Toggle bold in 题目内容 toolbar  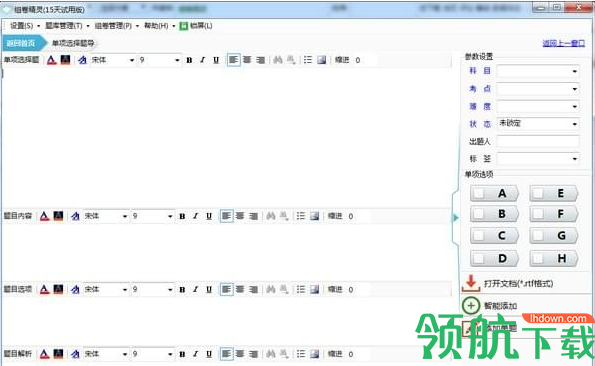(x=182, y=216)
